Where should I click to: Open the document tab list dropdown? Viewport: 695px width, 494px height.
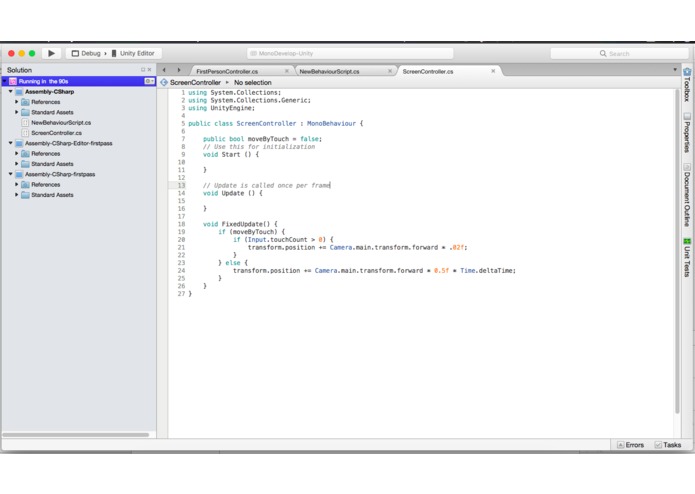pyautogui.click(x=675, y=70)
